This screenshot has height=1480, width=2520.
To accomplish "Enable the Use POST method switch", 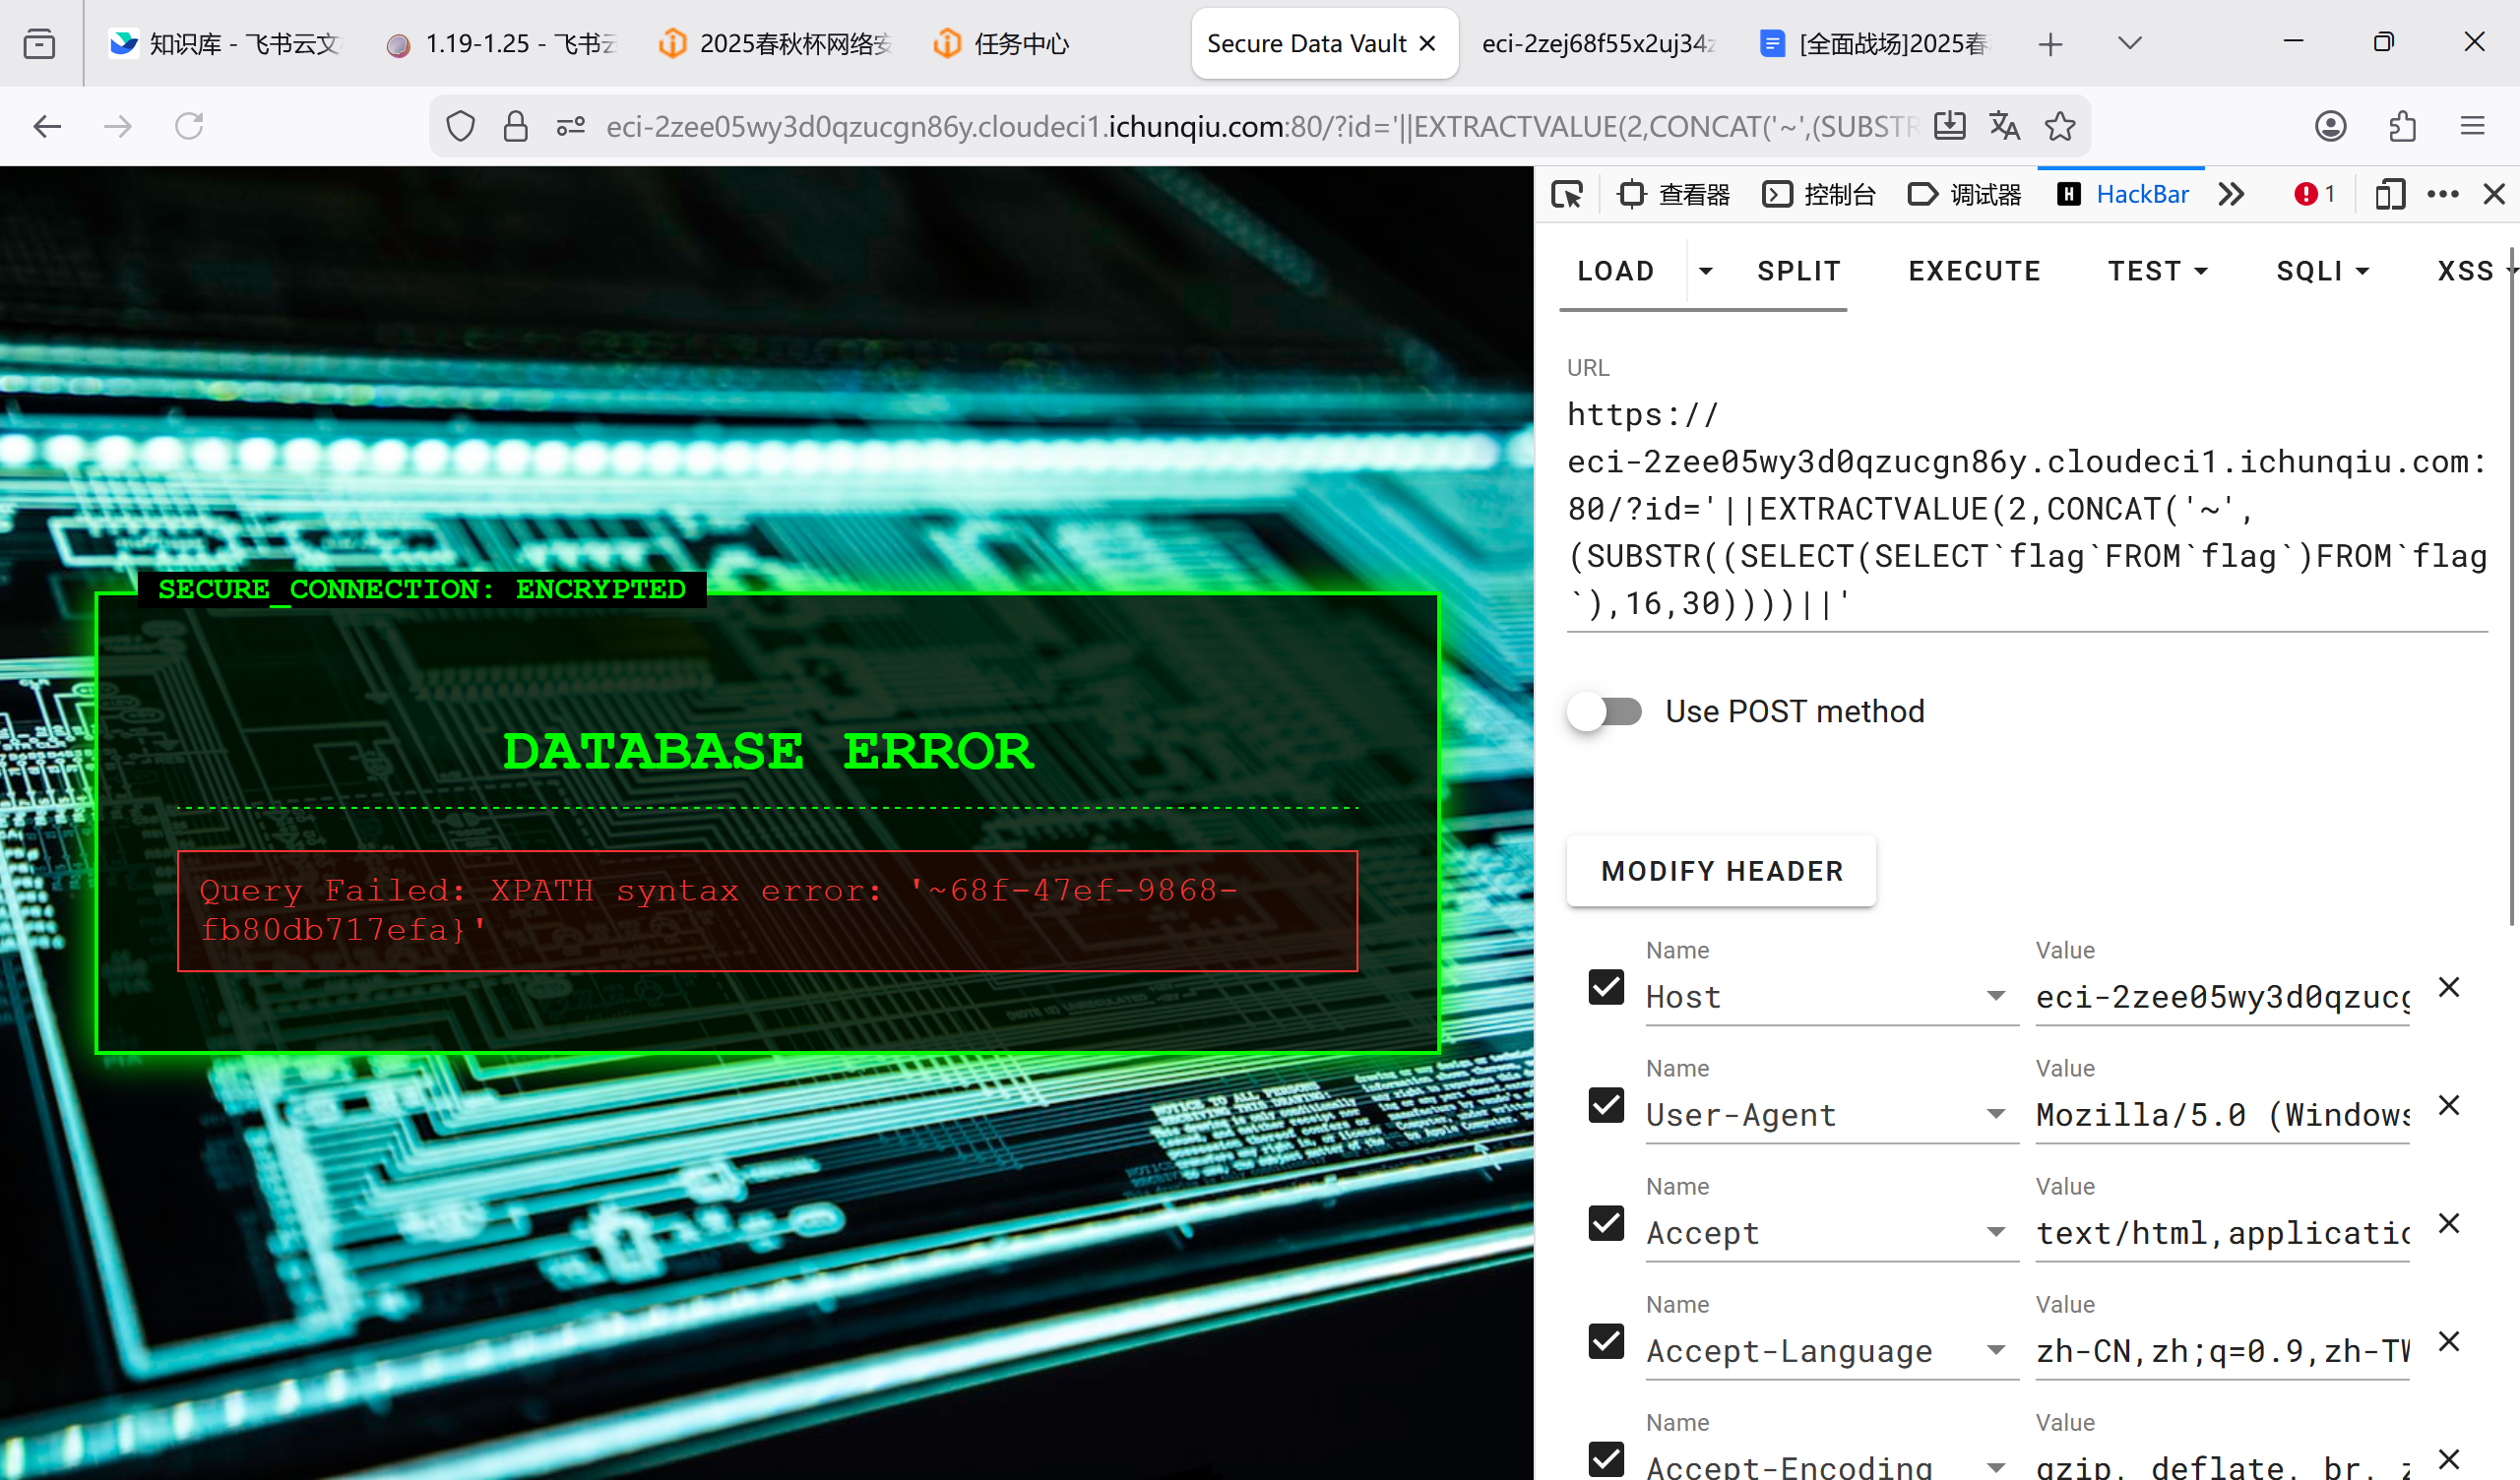I will [1605, 712].
